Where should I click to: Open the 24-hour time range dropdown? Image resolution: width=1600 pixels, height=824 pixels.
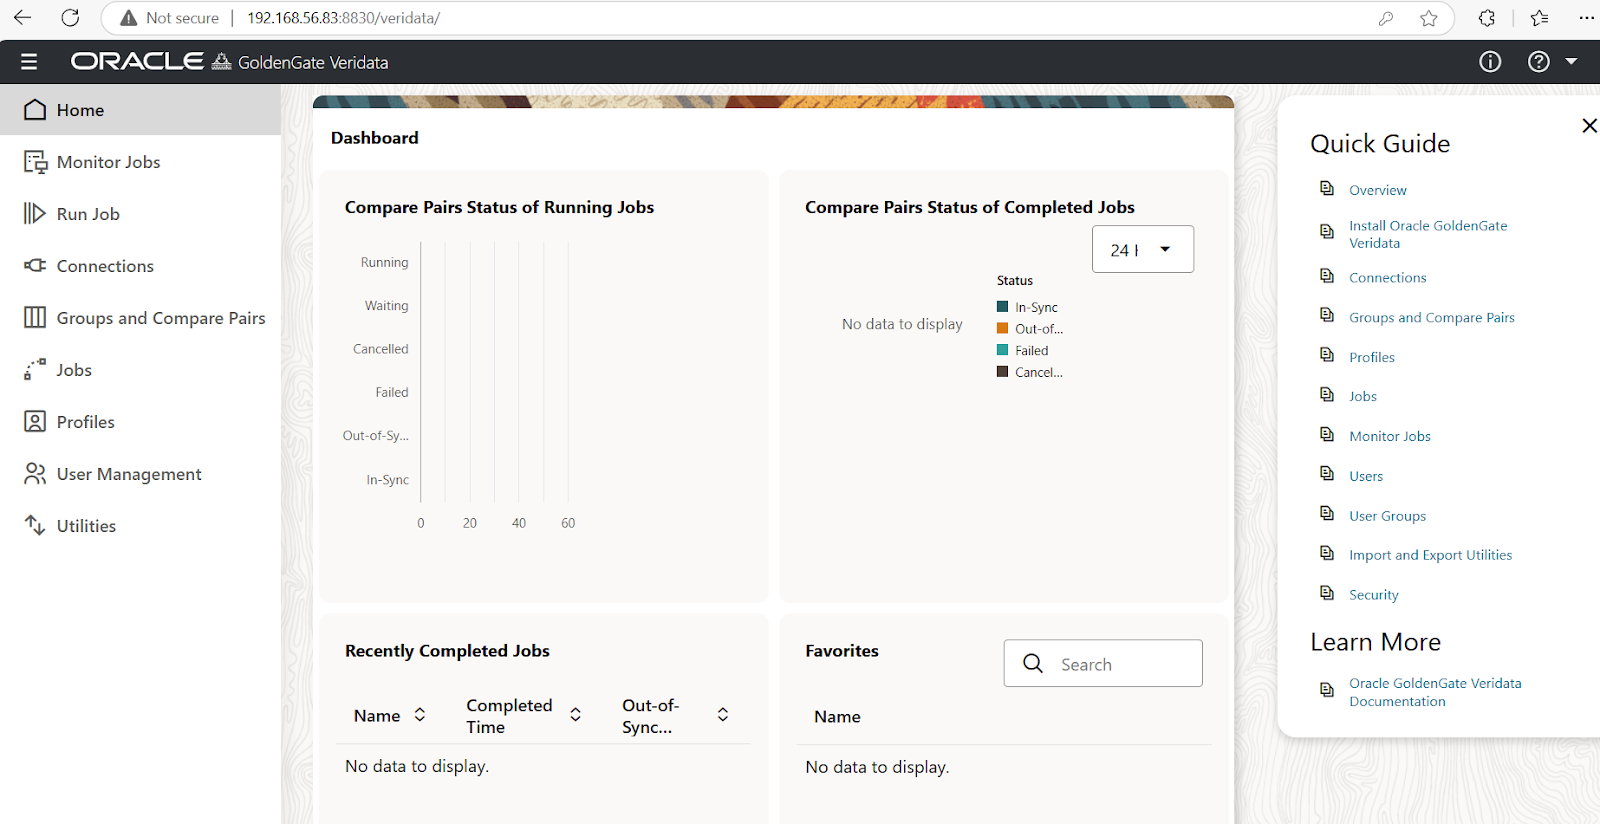[x=1143, y=249]
